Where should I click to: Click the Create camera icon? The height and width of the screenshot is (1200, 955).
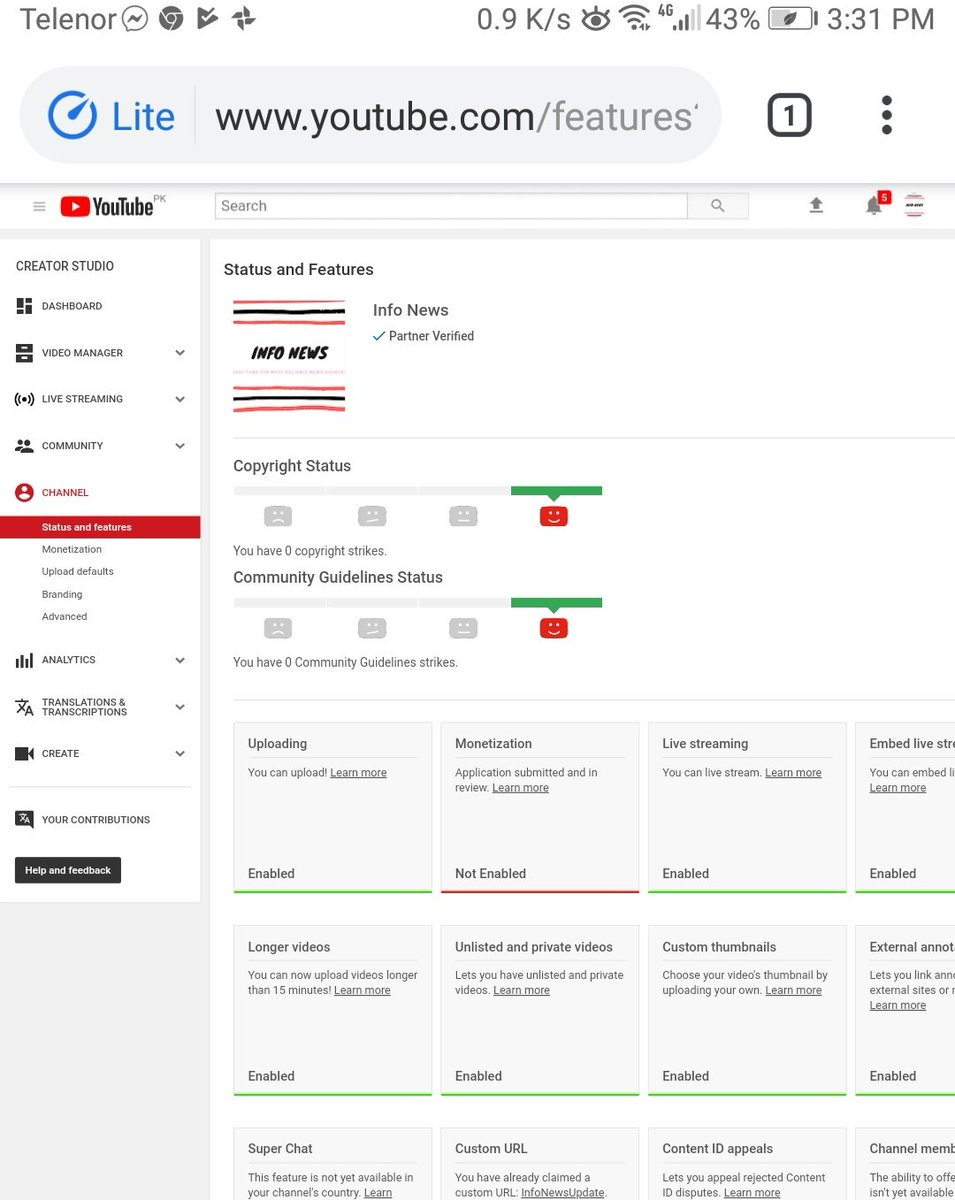[x=24, y=754]
